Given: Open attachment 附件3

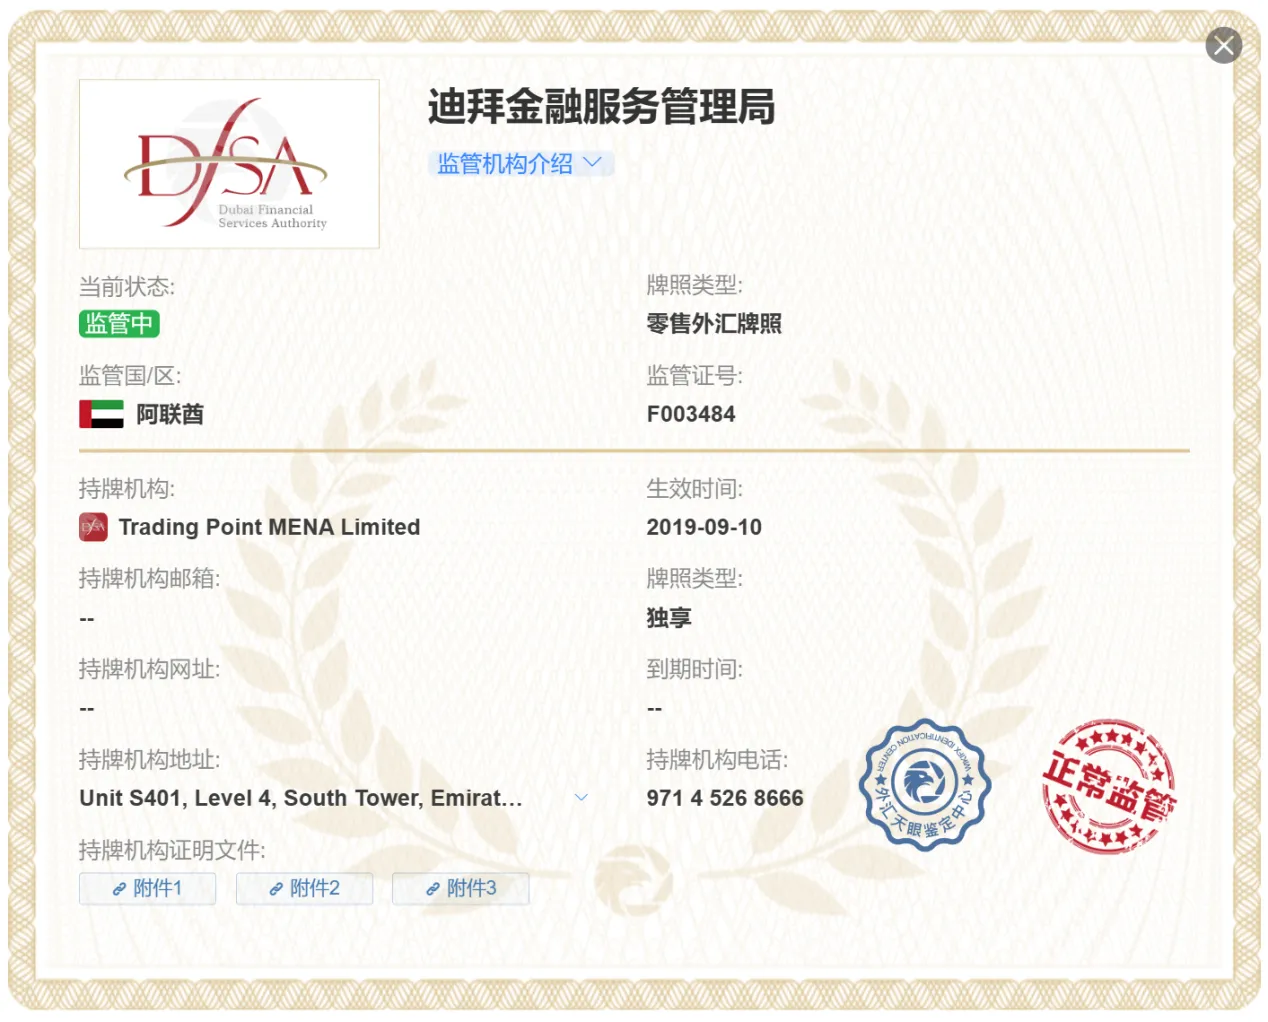Looking at the screenshot, I should click(x=461, y=888).
